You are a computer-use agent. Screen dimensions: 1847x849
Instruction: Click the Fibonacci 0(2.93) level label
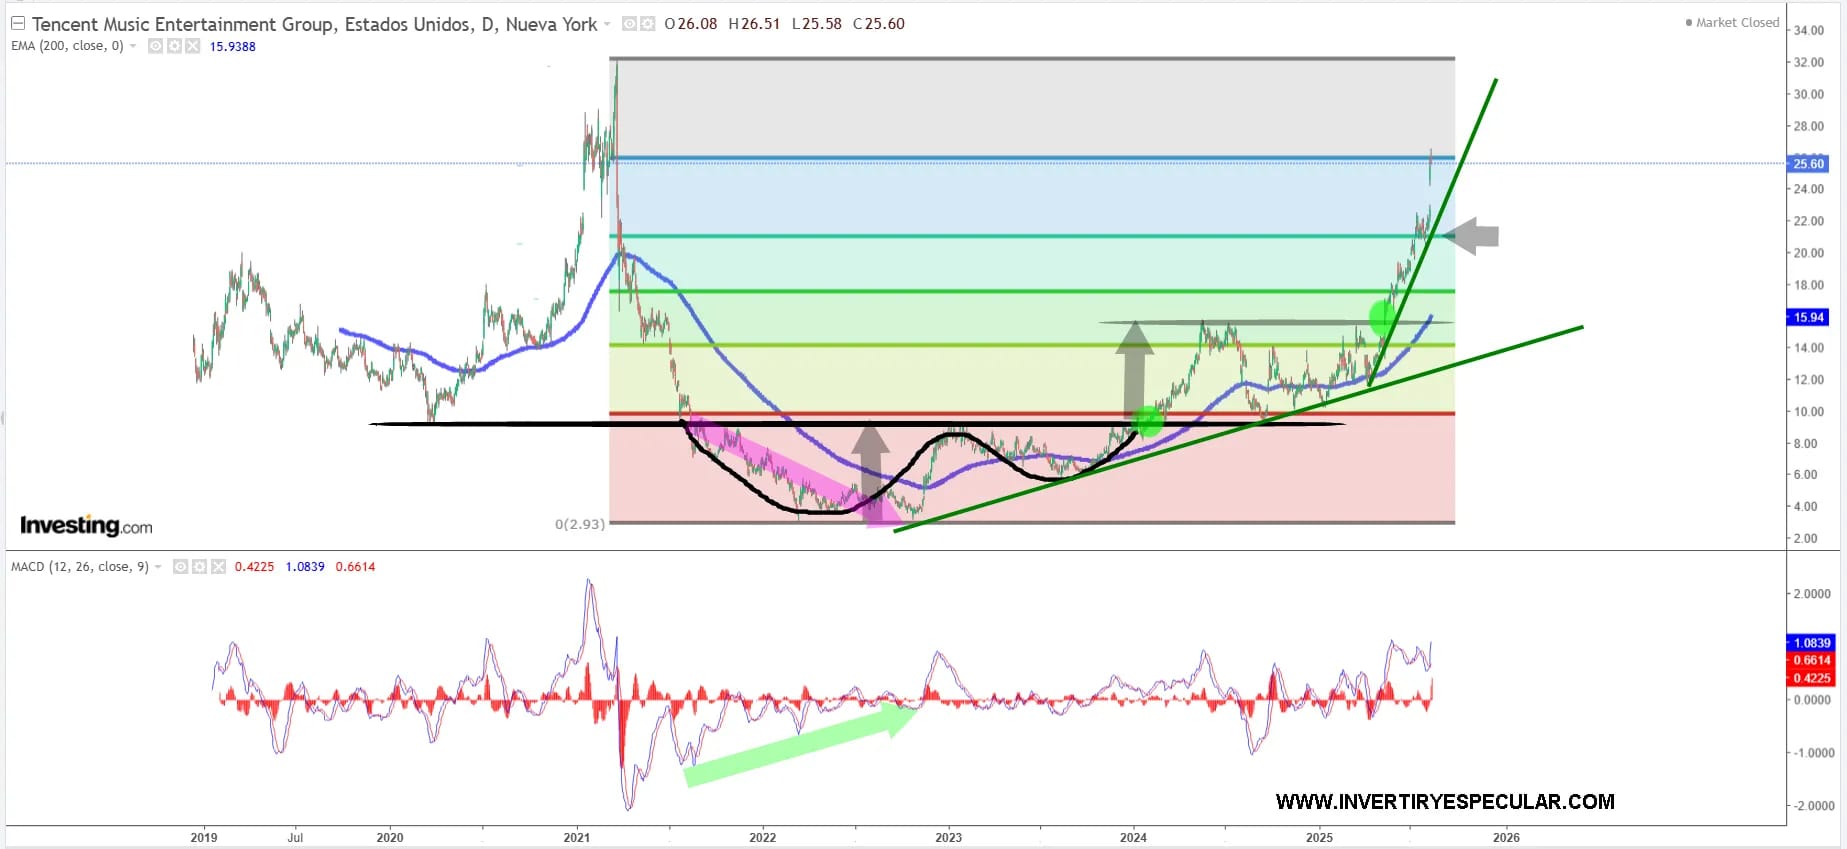tap(580, 523)
